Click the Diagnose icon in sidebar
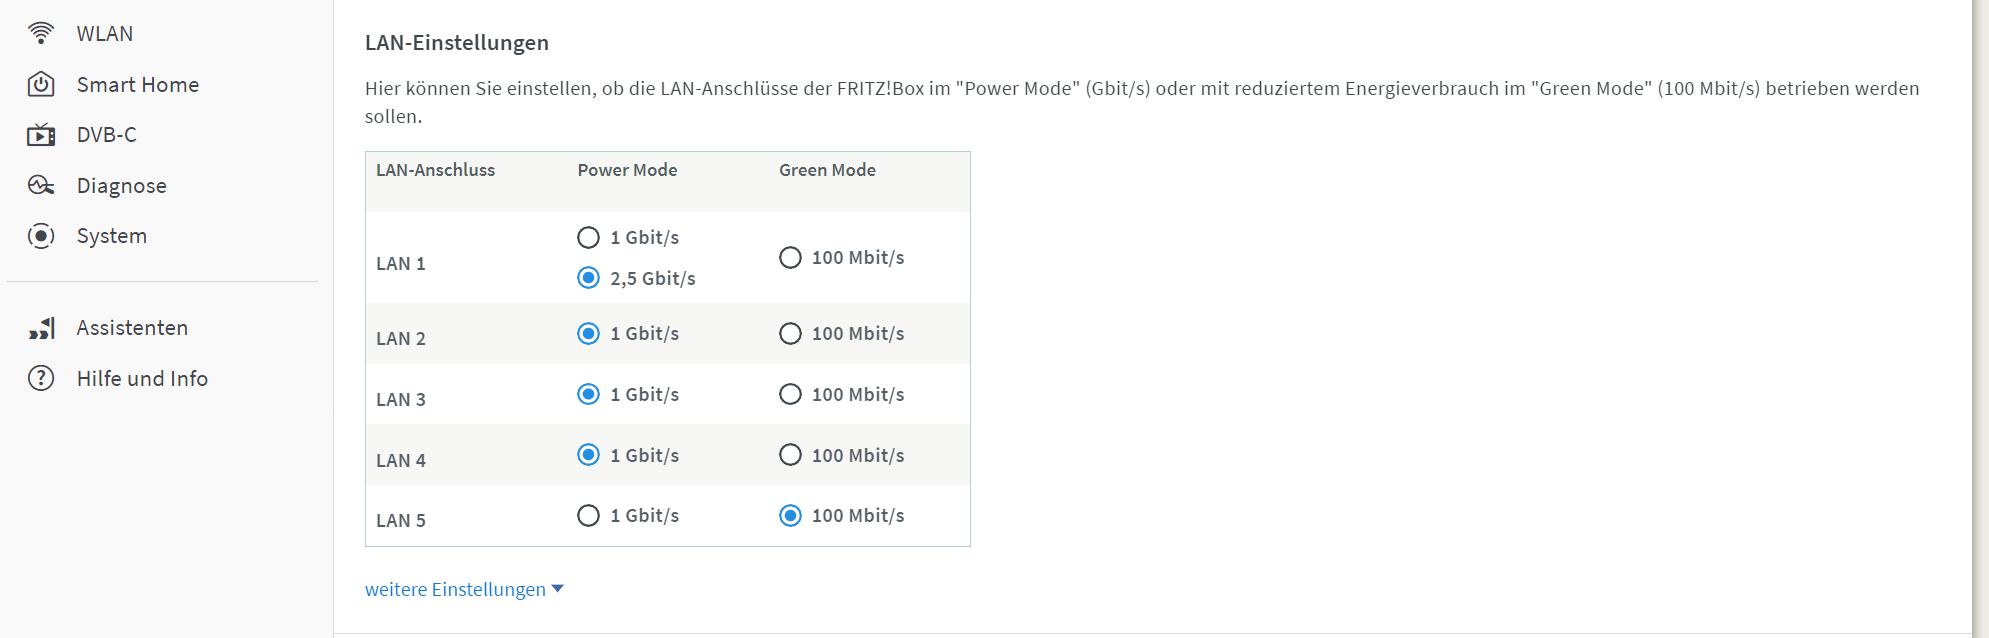1989x638 pixels. click(41, 185)
